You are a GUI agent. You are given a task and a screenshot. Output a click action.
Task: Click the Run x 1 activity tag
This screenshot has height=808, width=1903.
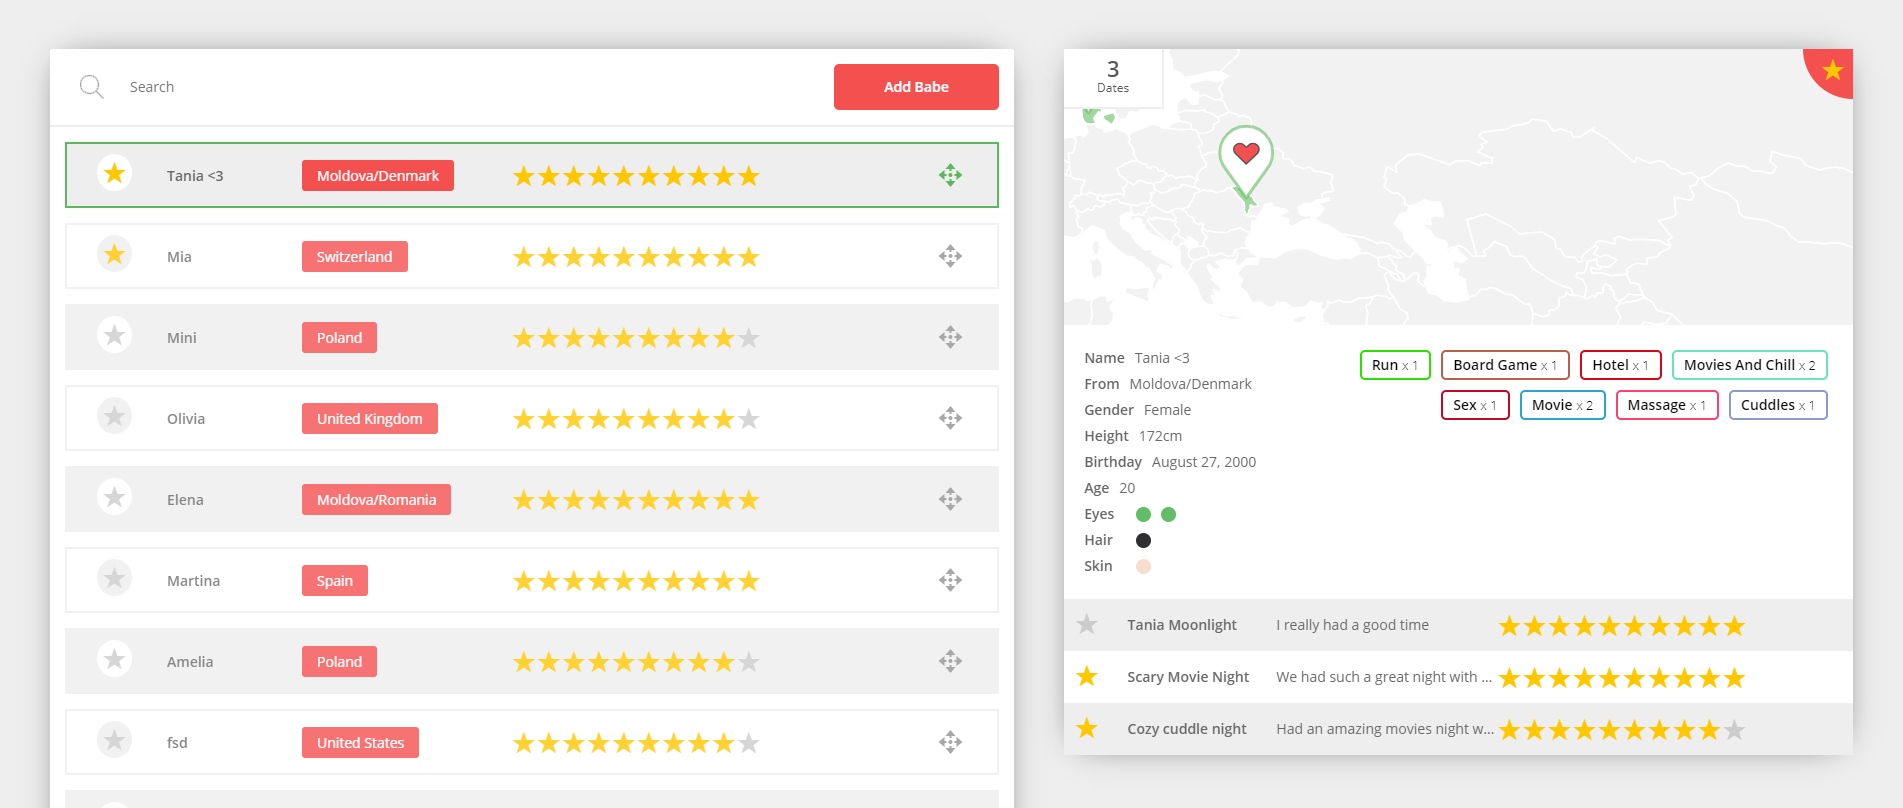1395,365
